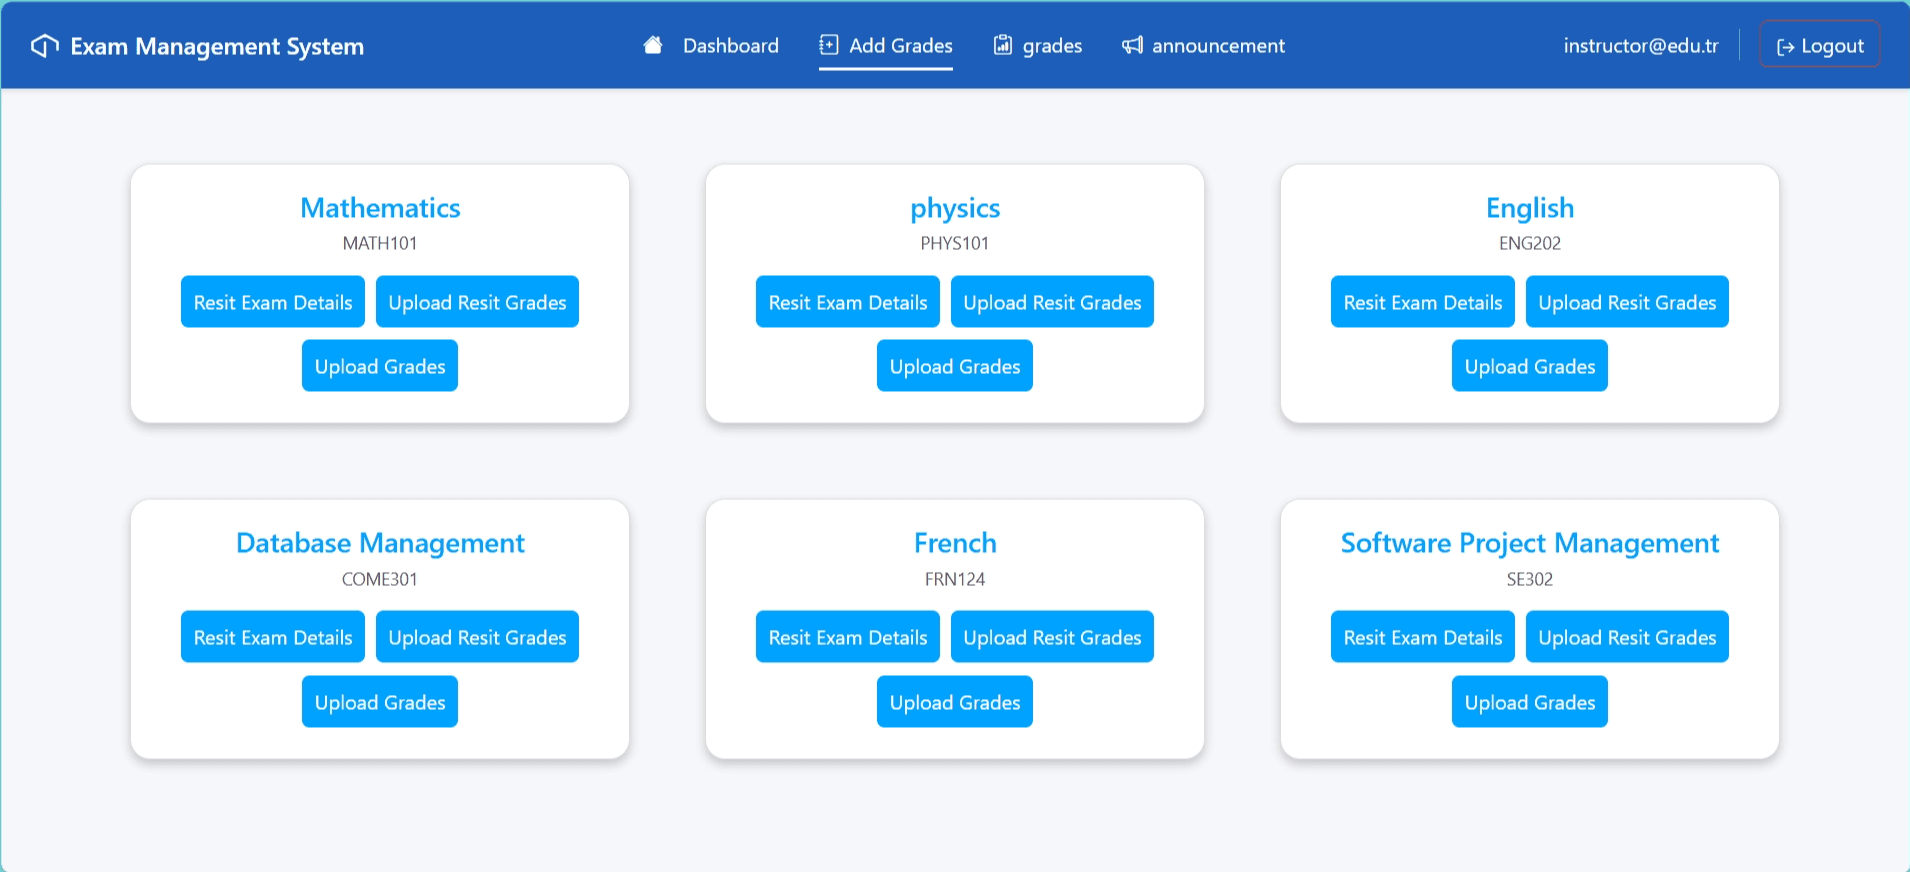
Task: Click the Software Project Management course title
Action: pos(1530,544)
